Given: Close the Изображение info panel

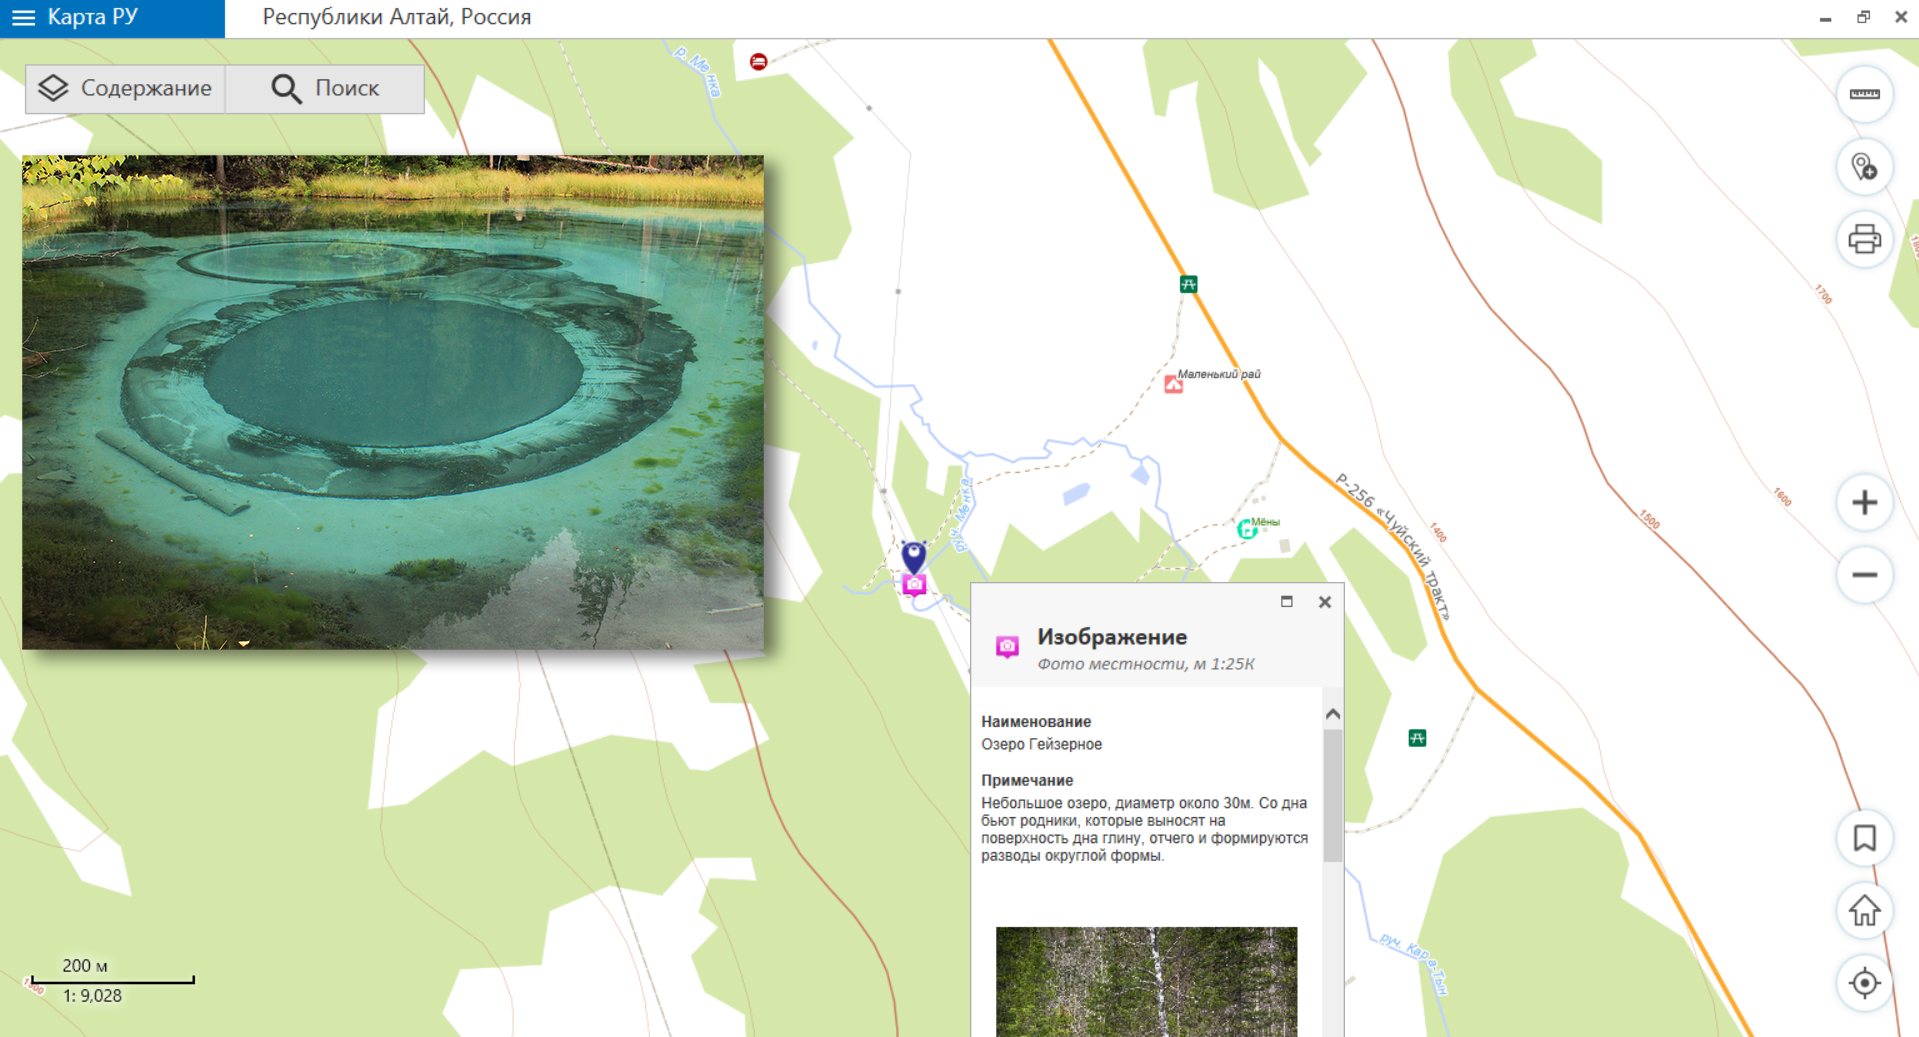Looking at the screenshot, I should (1325, 602).
